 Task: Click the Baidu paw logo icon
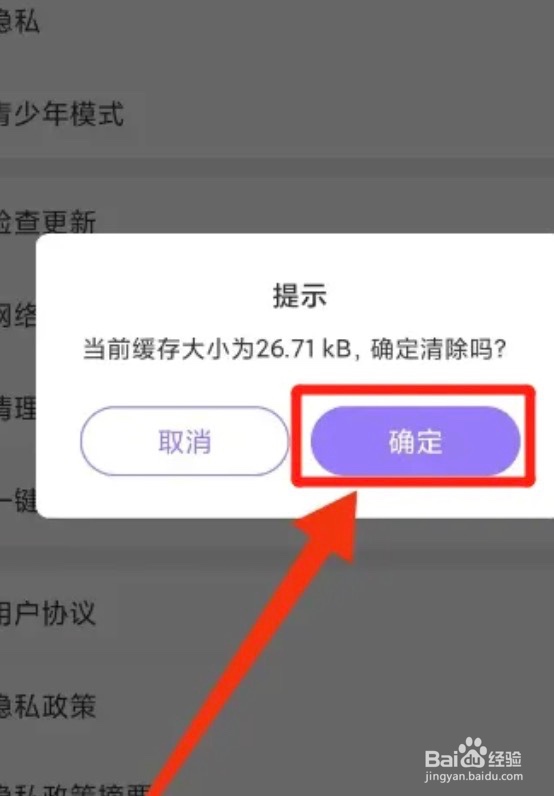(472, 753)
